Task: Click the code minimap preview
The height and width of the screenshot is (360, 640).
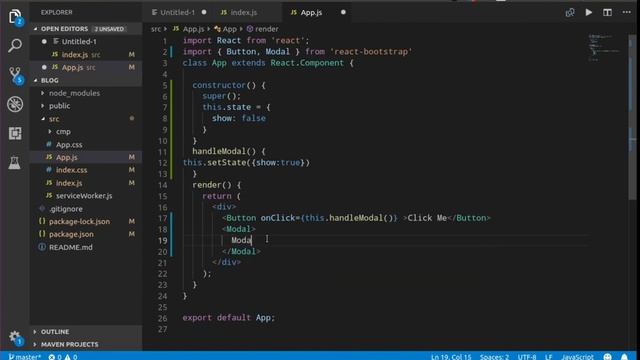Action: click(603, 48)
